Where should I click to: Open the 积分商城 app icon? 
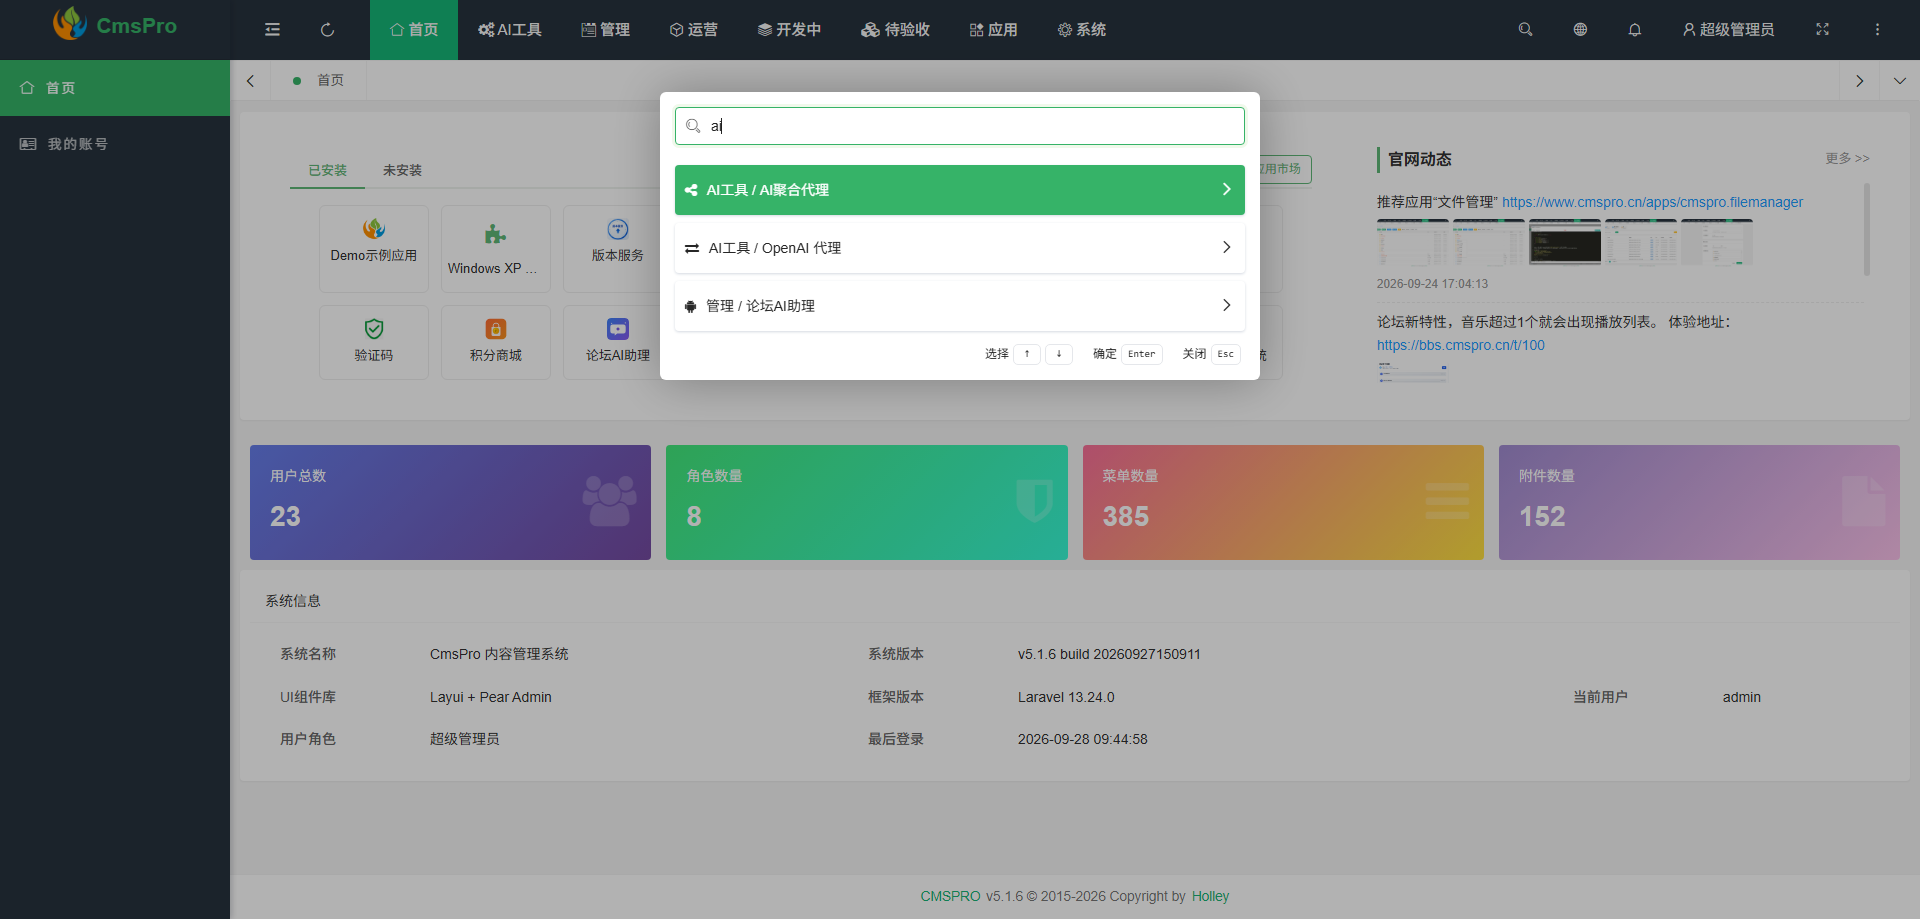point(496,328)
